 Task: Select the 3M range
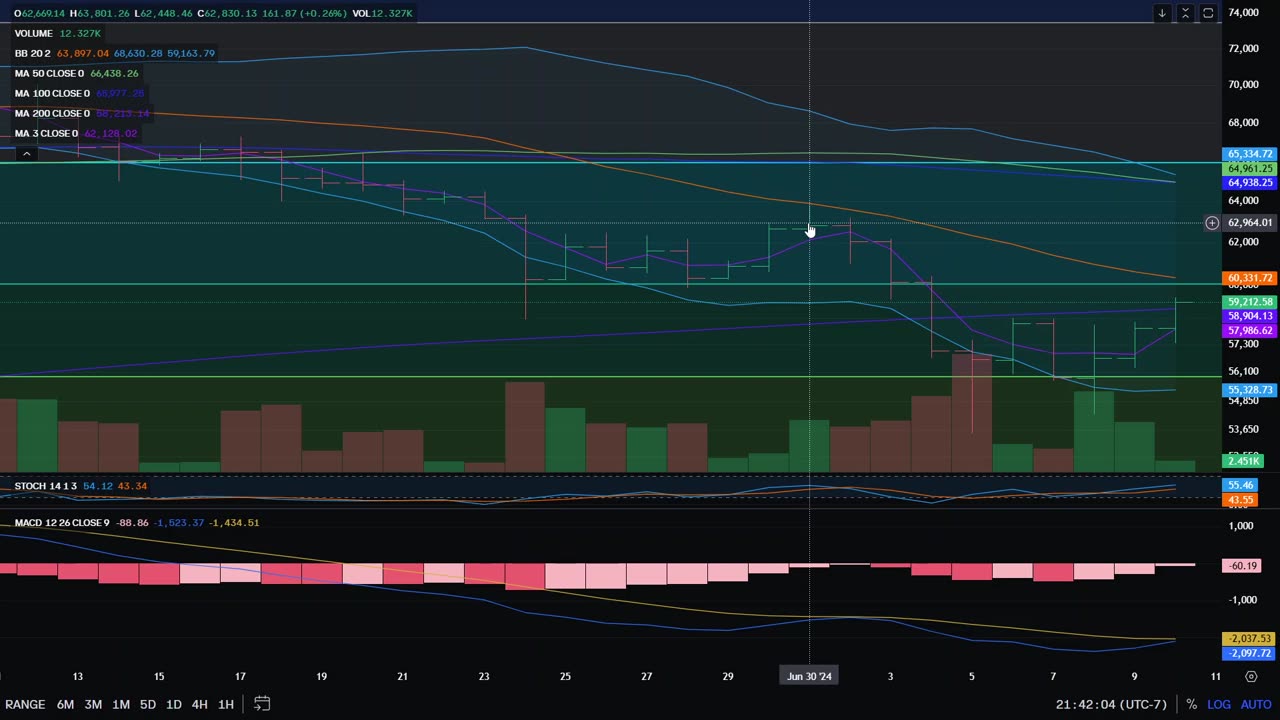point(93,704)
